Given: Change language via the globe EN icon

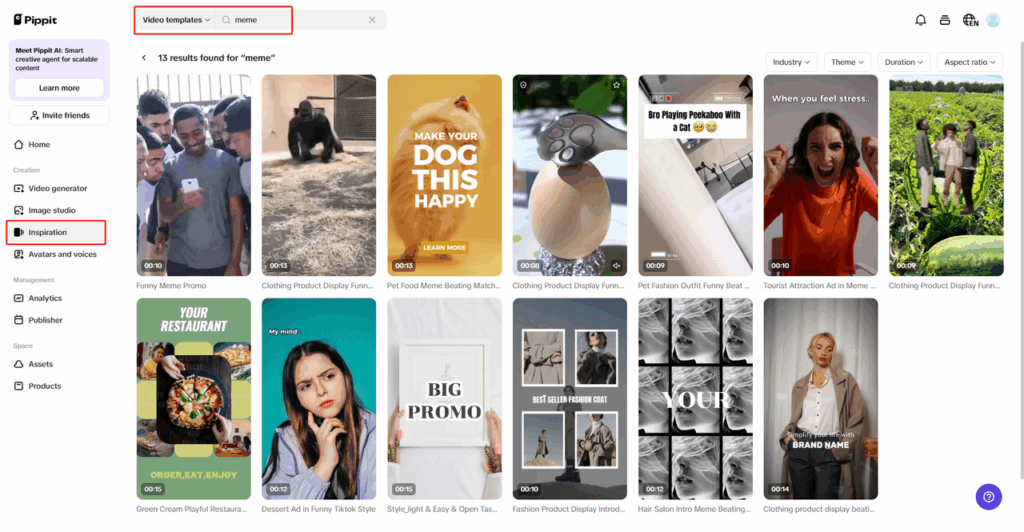Looking at the screenshot, I should [x=970, y=20].
